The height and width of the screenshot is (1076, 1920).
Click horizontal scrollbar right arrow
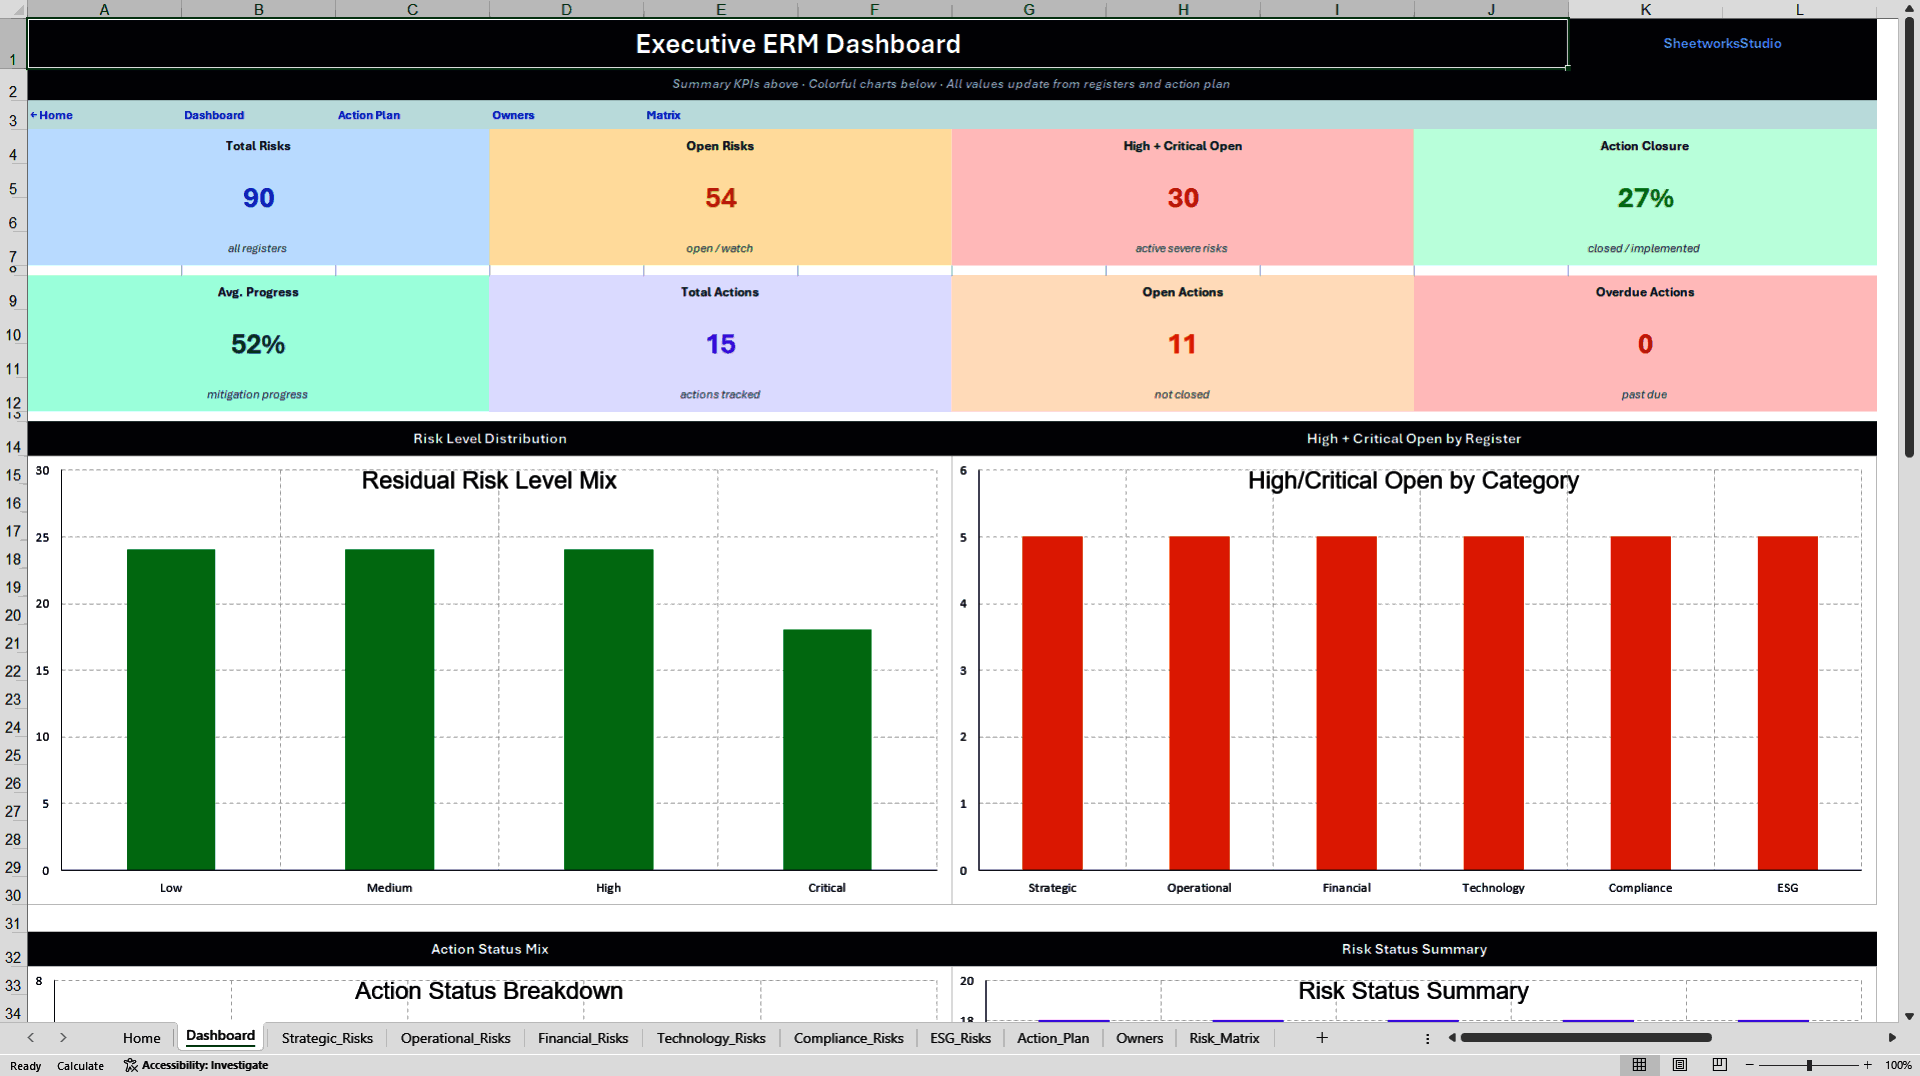pyautogui.click(x=1892, y=1038)
